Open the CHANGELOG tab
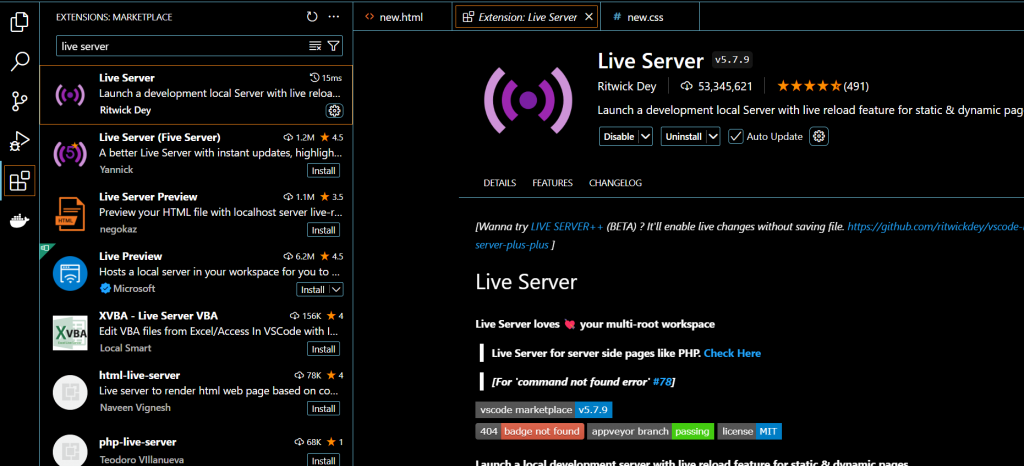Screen dimensions: 1024x466 (615, 183)
